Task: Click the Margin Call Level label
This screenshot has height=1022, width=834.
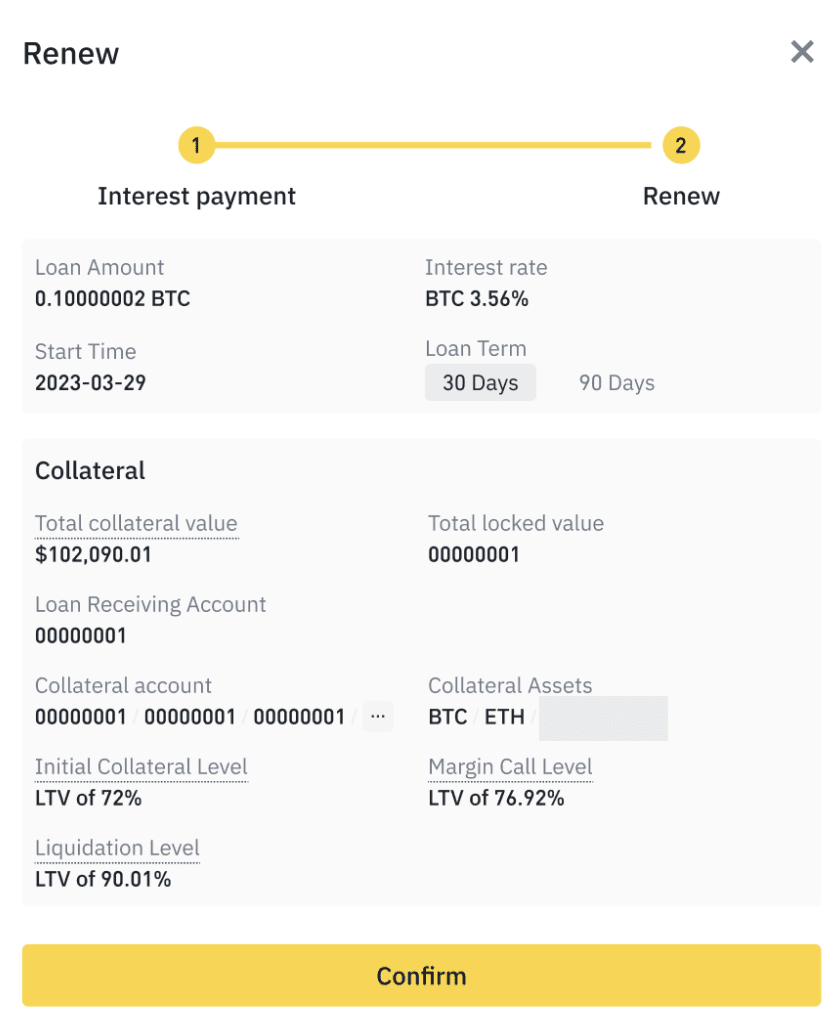Action: coord(510,767)
